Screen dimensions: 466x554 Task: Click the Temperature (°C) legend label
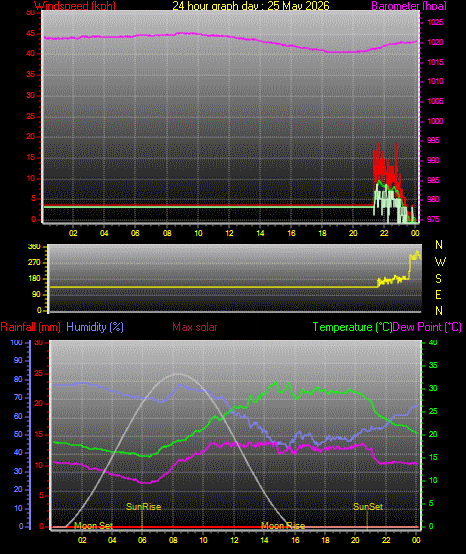click(353, 327)
